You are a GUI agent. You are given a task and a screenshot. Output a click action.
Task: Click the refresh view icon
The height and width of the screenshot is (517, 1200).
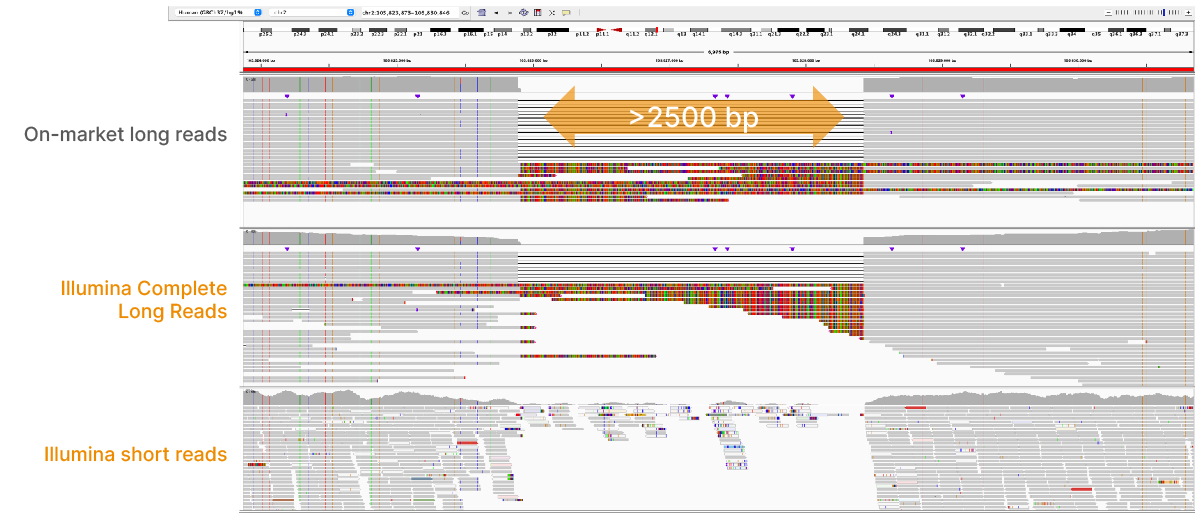tap(524, 13)
